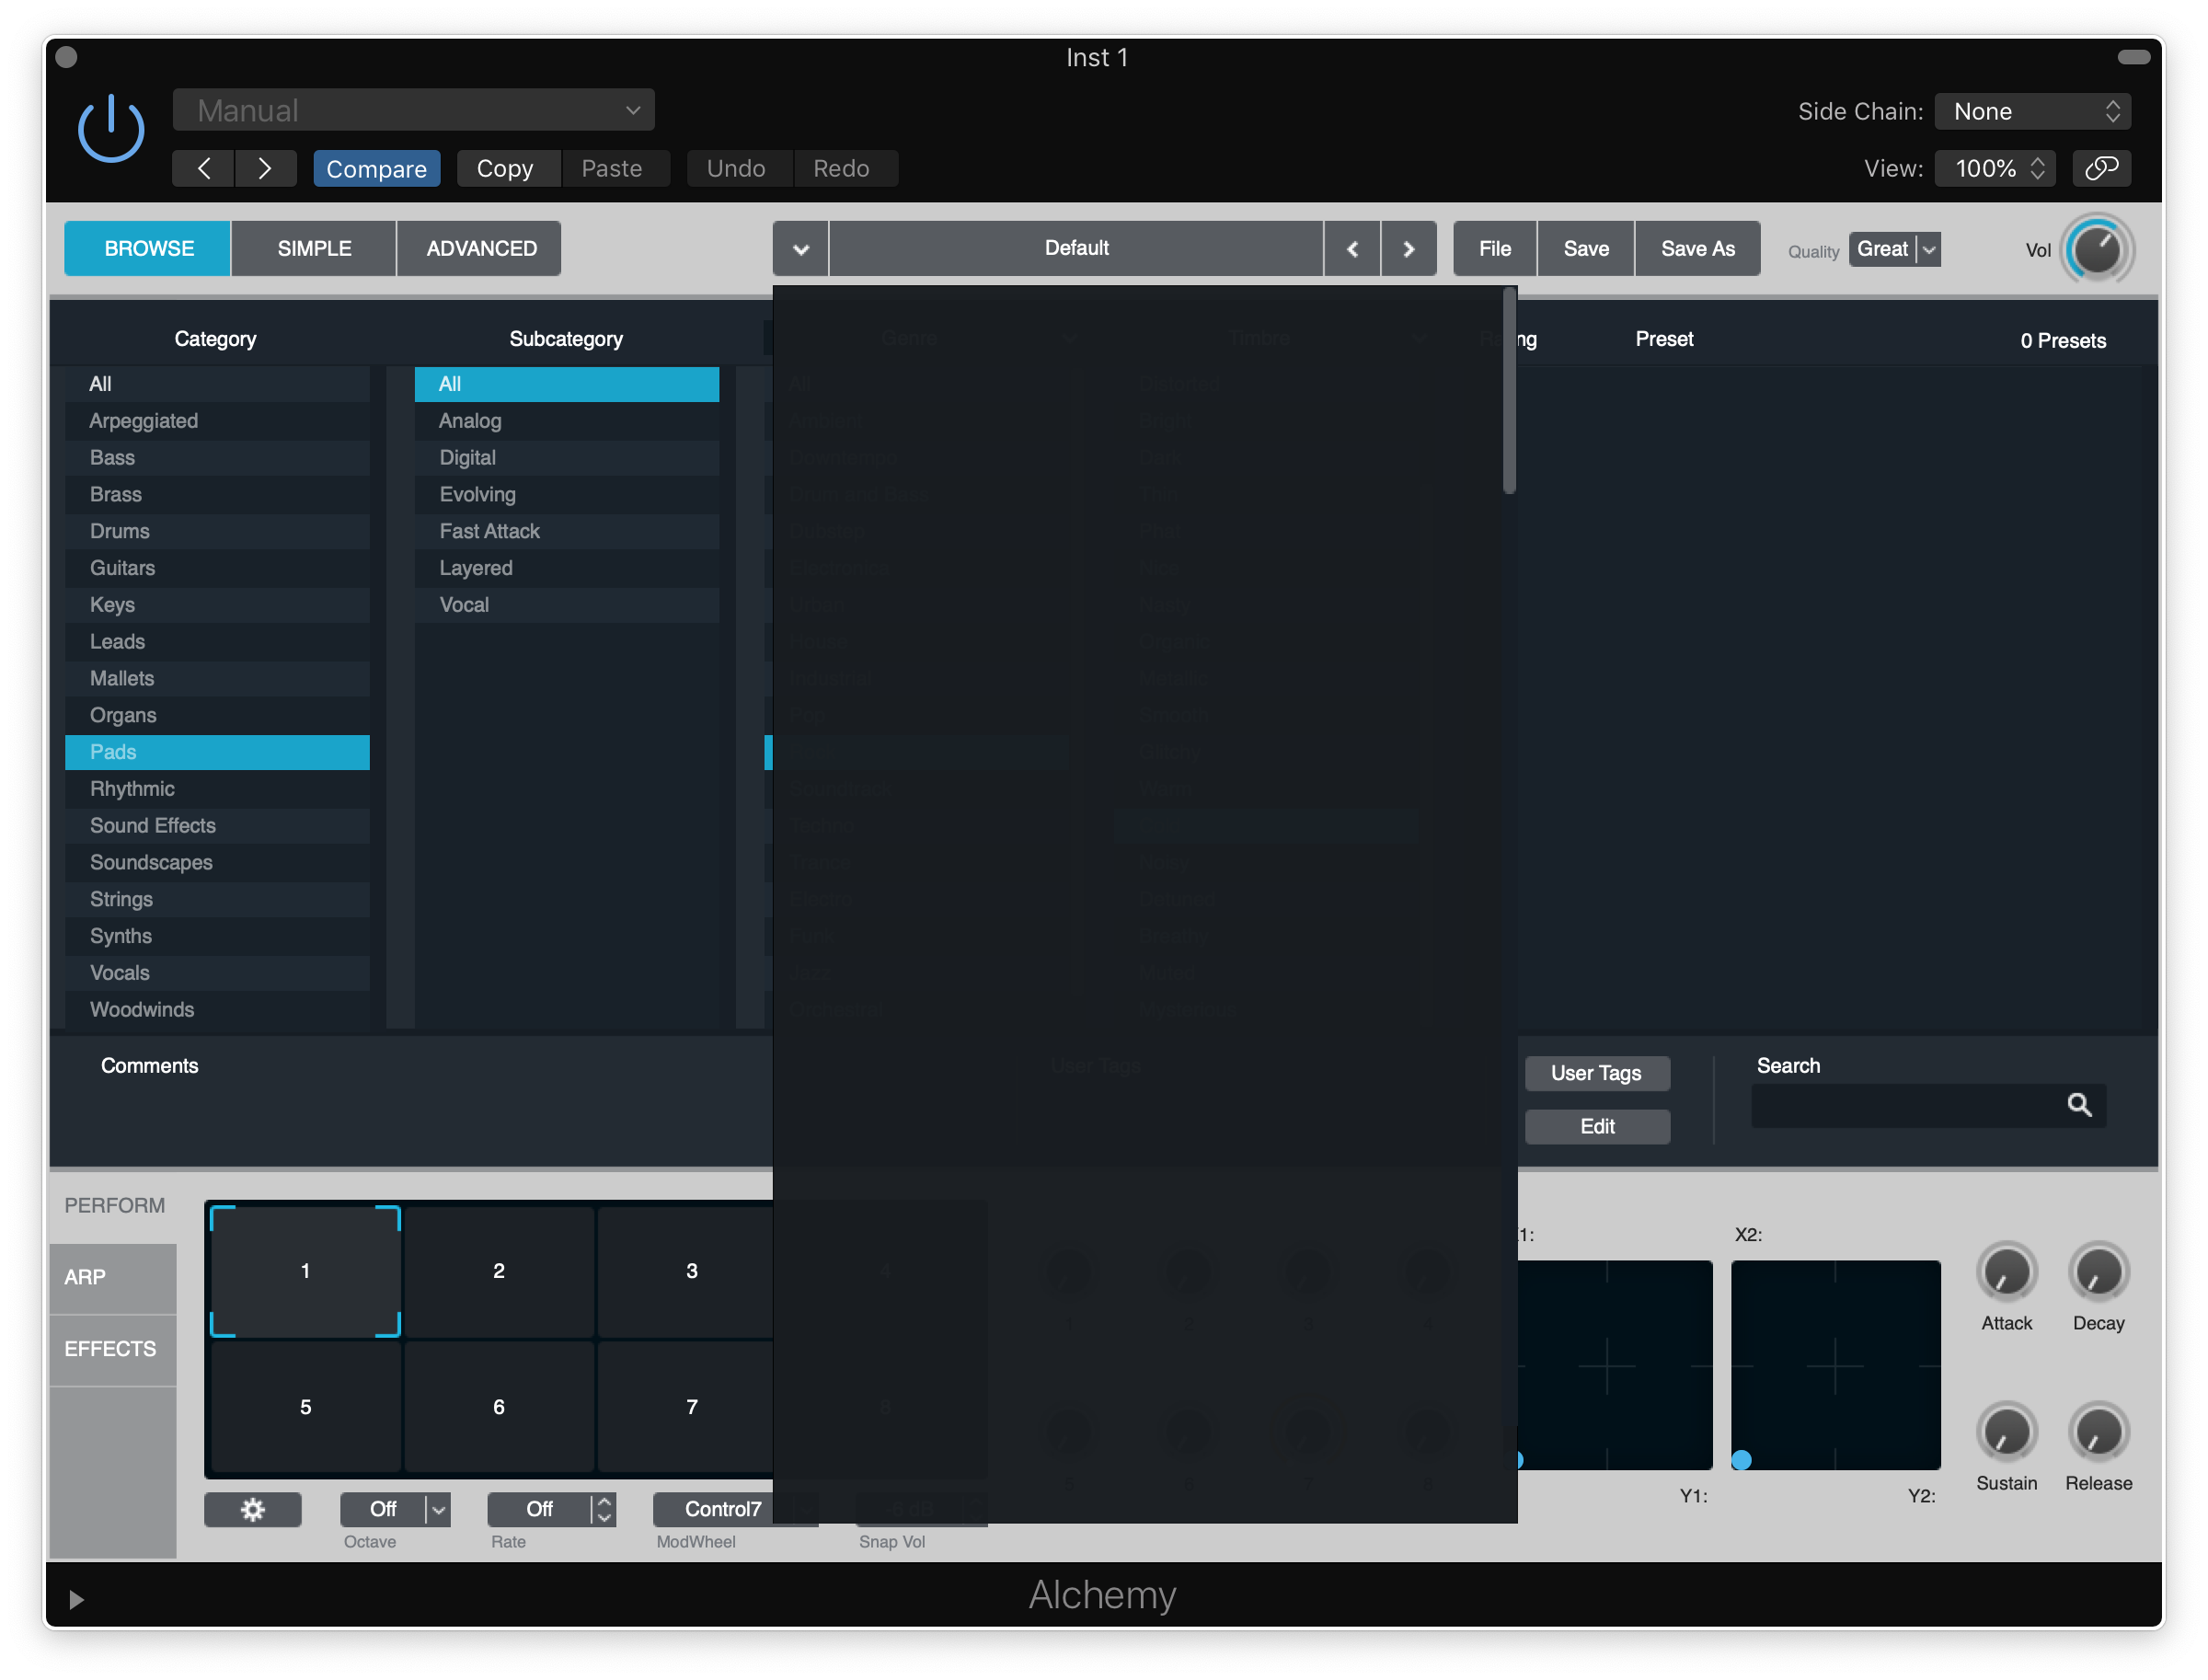The image size is (2208, 1680).
Task: Click the forward arrow beside the Manual field
Action: coord(265,168)
